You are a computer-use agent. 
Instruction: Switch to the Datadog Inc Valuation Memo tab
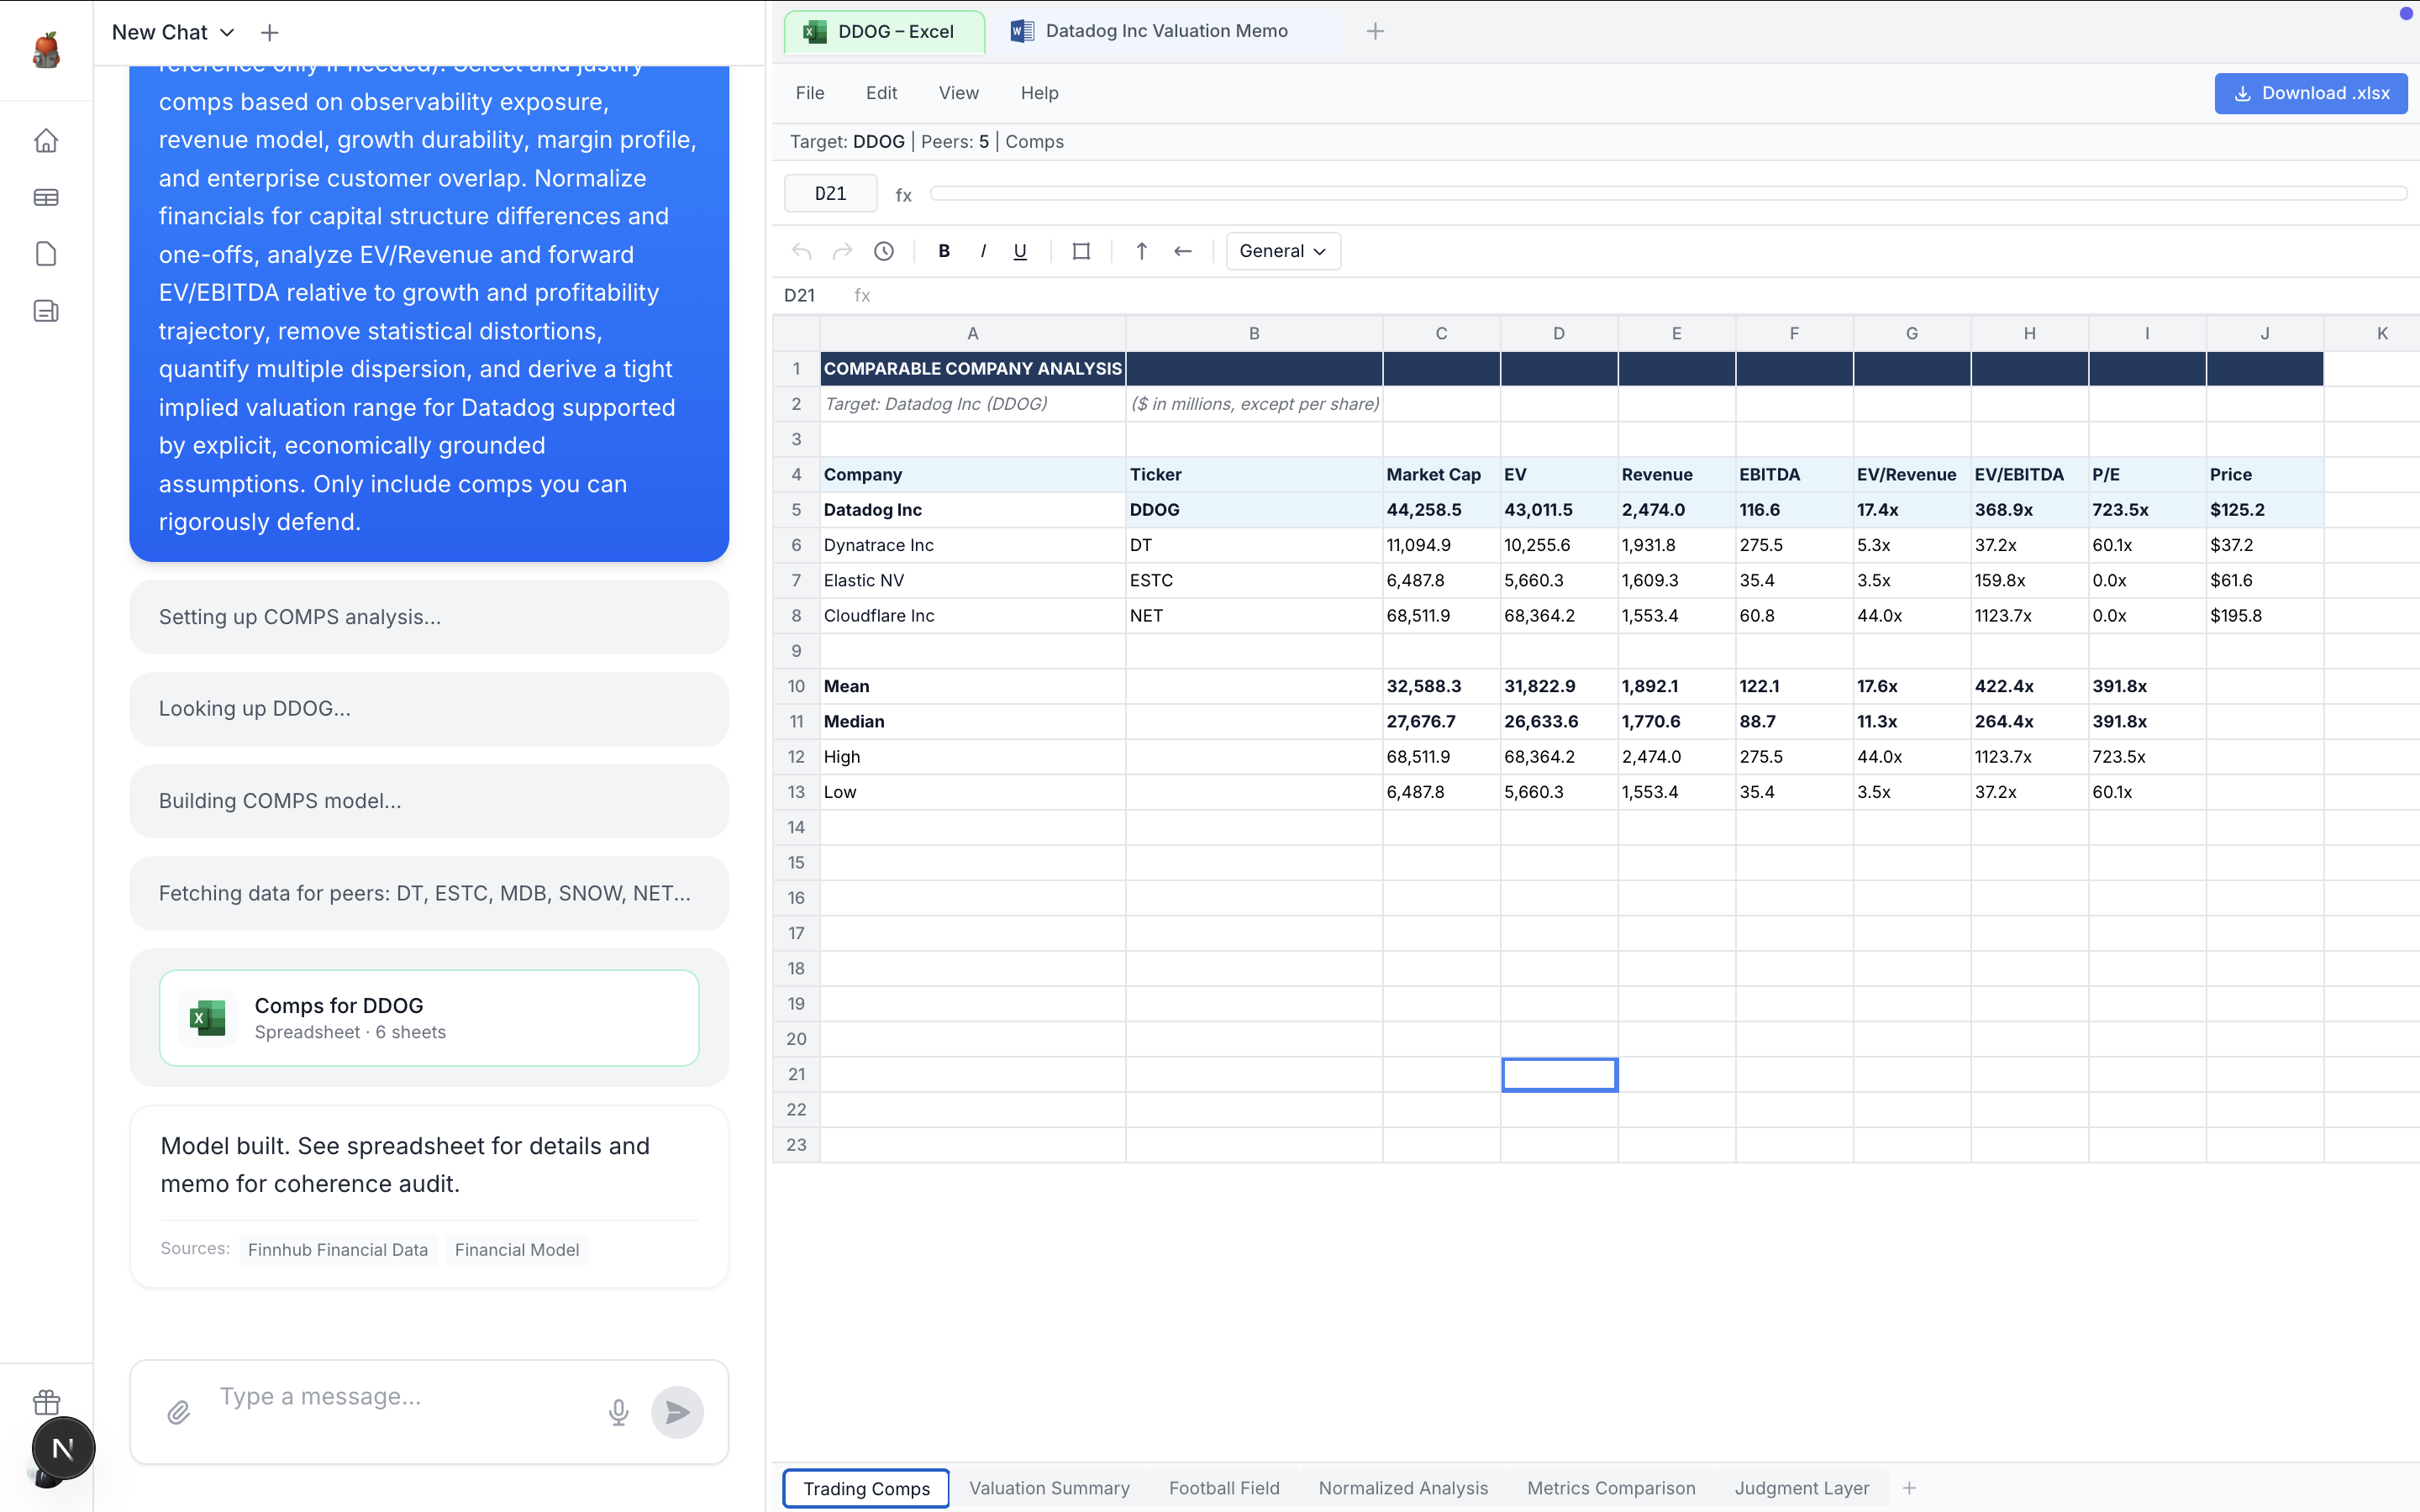tap(1167, 31)
